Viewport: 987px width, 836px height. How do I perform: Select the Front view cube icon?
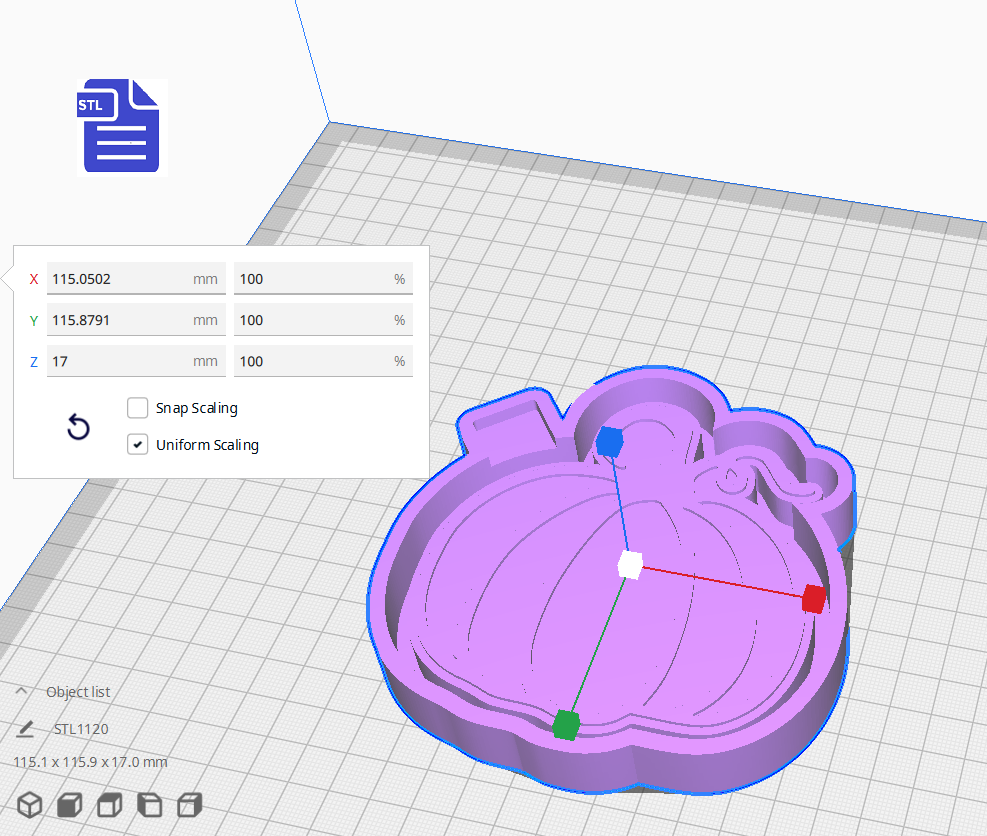pyautogui.click(x=69, y=805)
